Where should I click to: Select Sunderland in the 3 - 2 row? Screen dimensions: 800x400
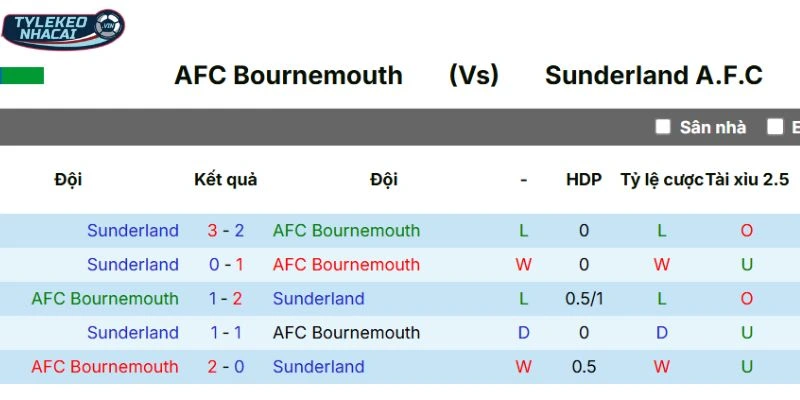click(x=132, y=231)
